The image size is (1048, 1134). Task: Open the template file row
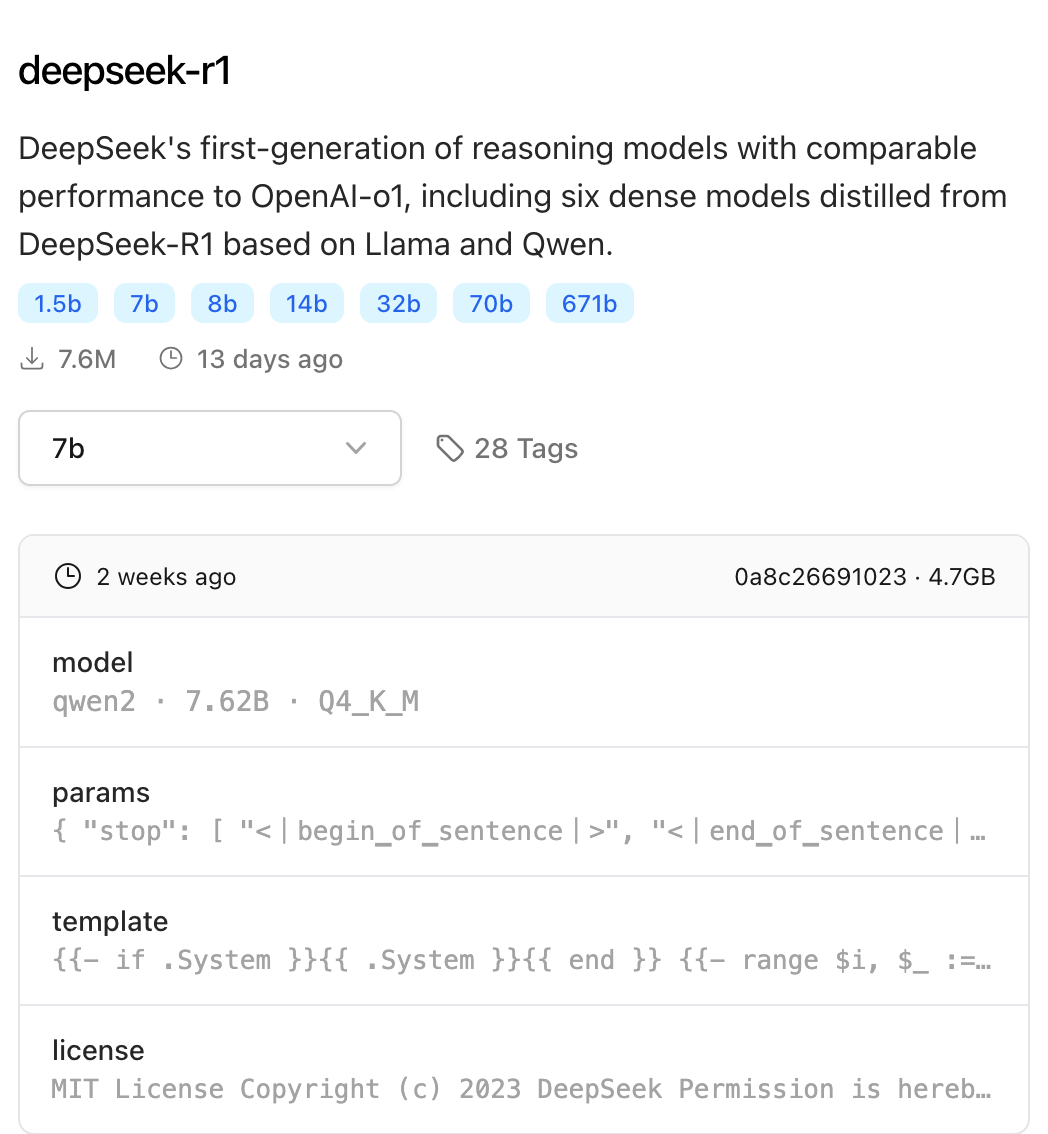(524, 940)
